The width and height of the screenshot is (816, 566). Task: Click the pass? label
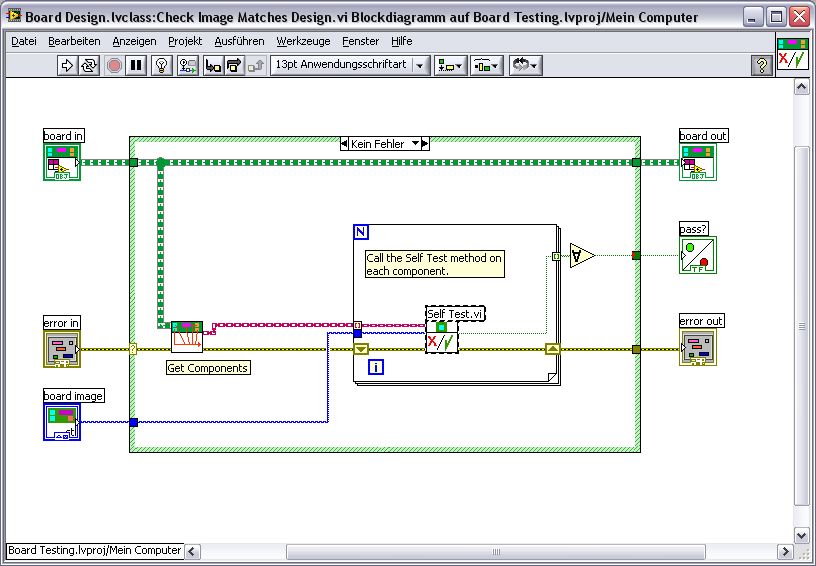(x=694, y=229)
